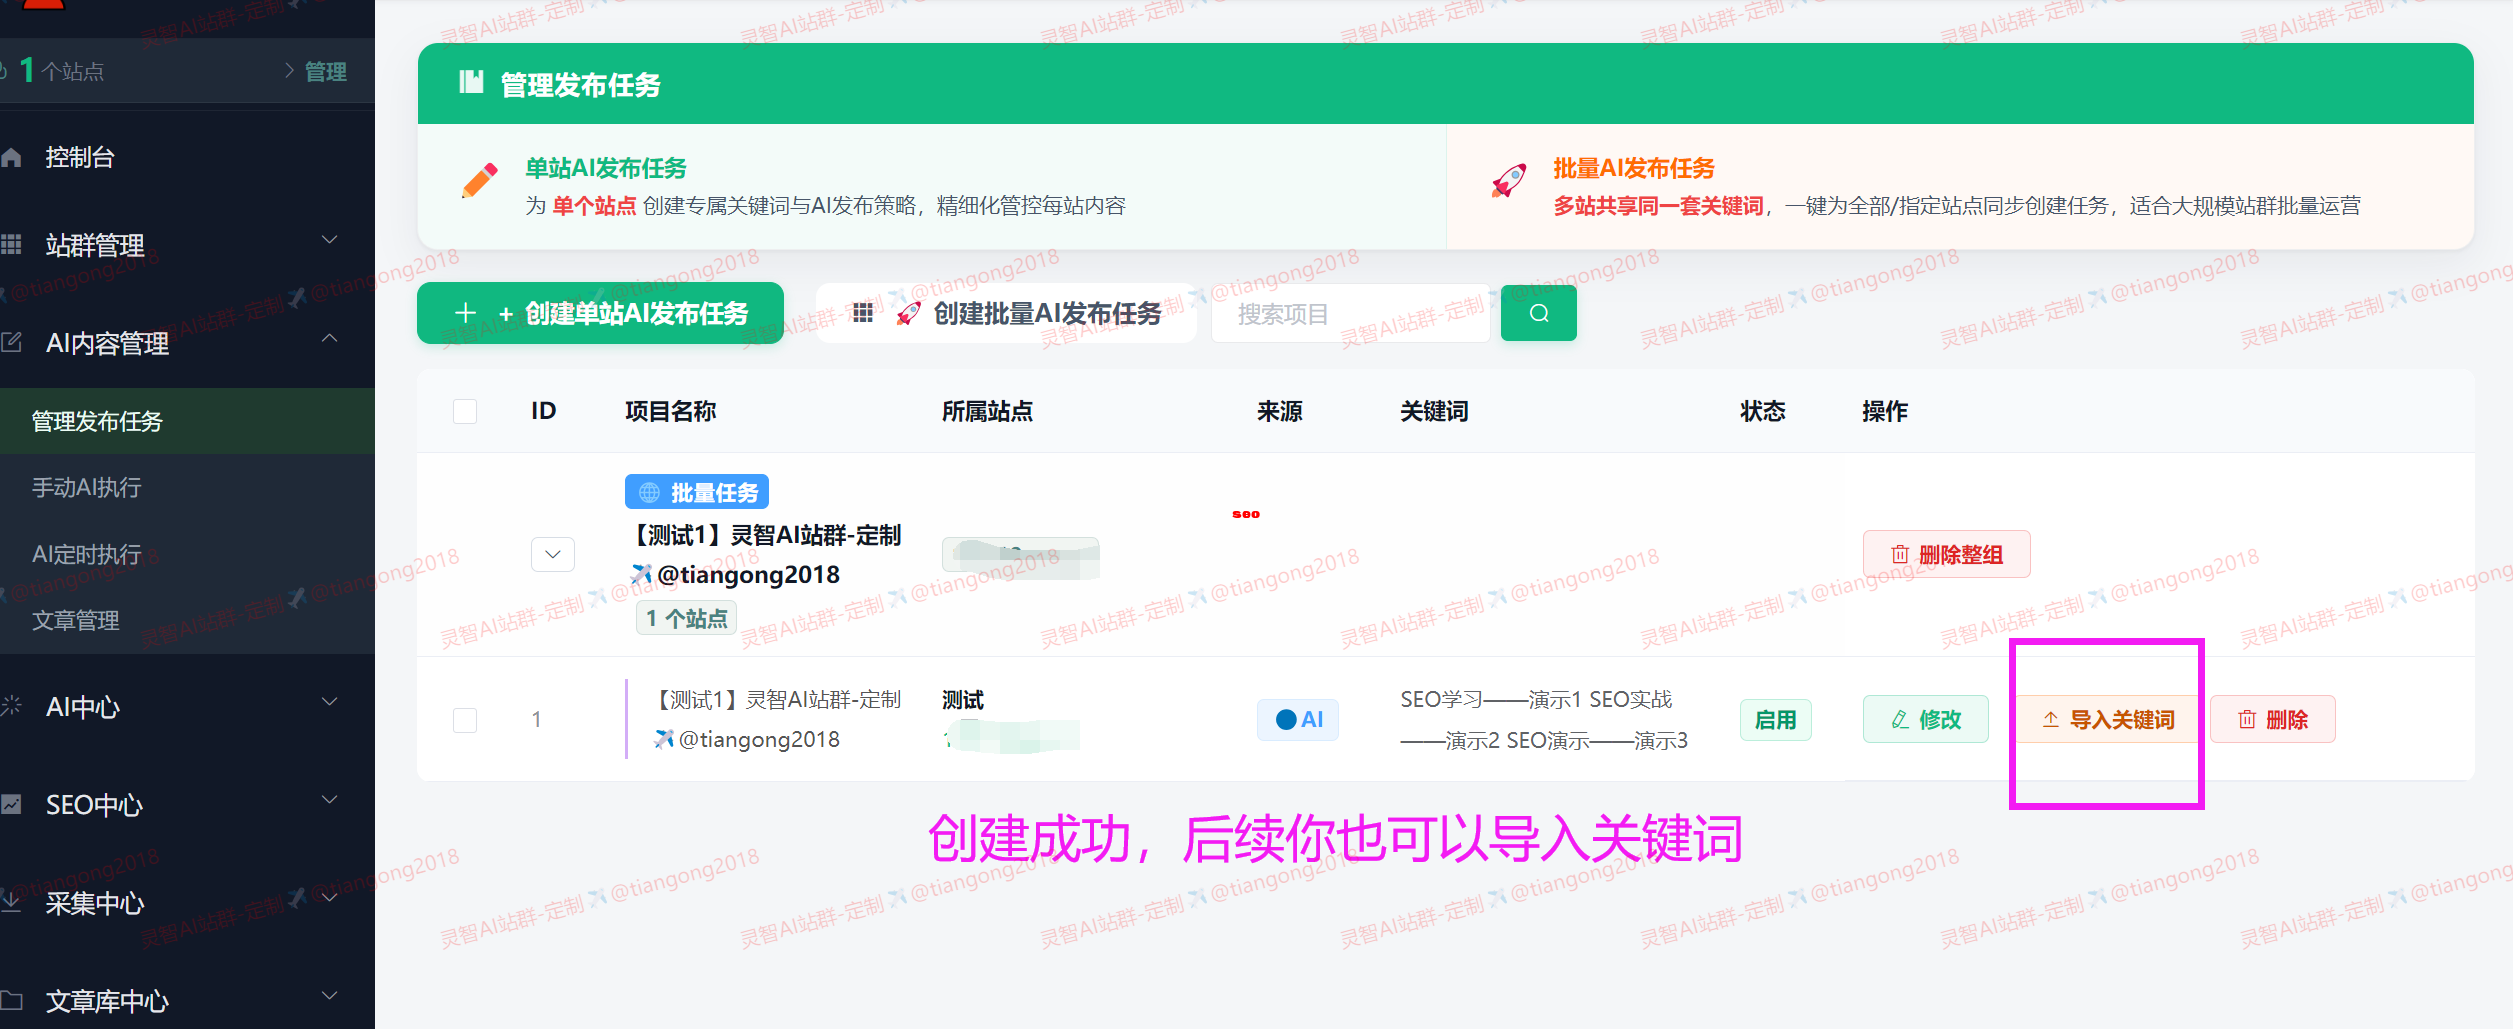Click the search magnifier icon
The height and width of the screenshot is (1029, 2513).
point(1538,313)
